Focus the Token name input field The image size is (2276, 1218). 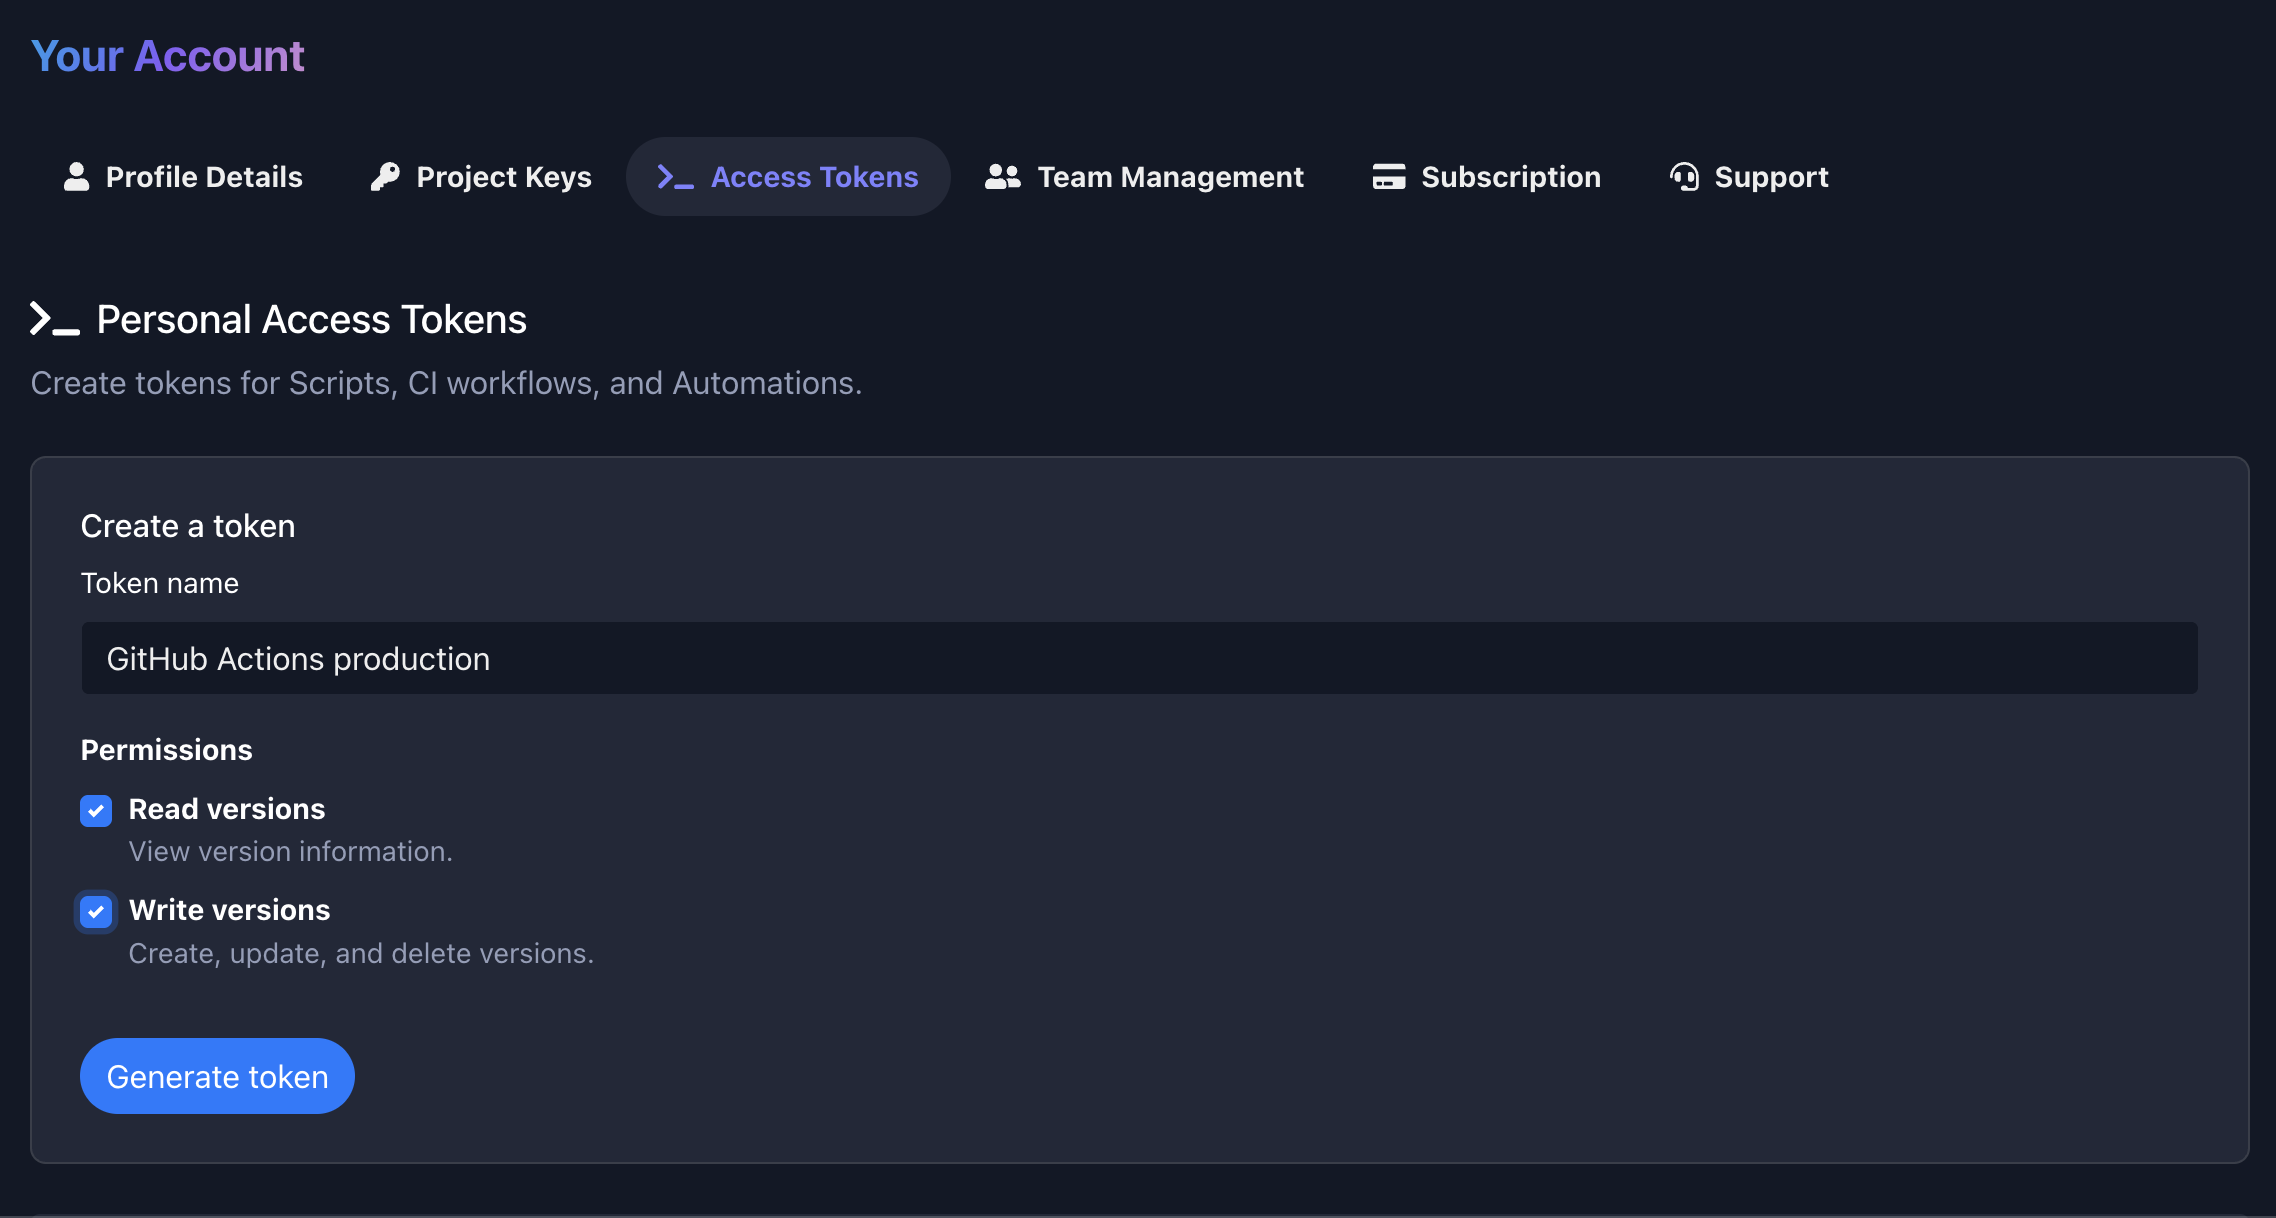(1139, 658)
